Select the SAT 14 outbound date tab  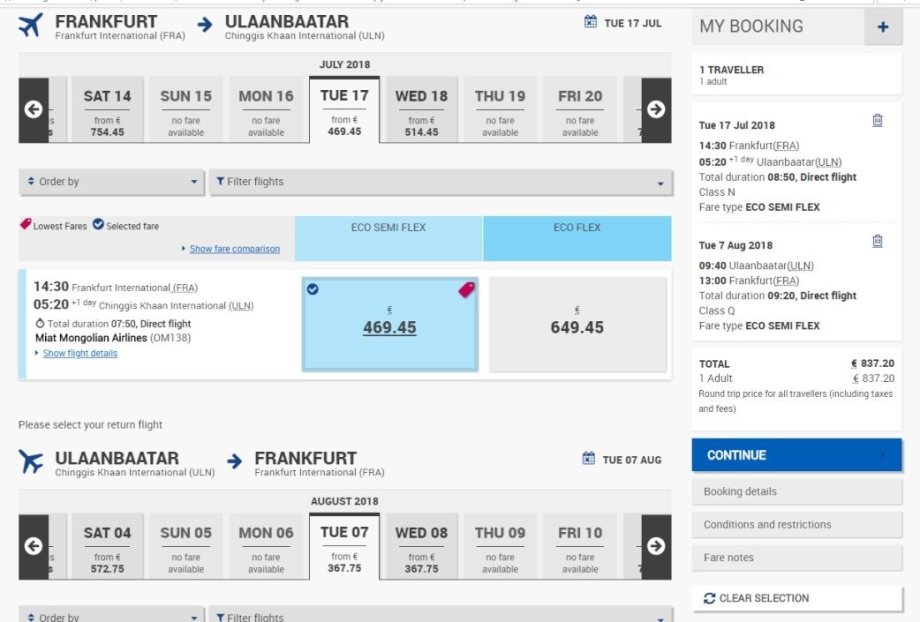tap(107, 110)
